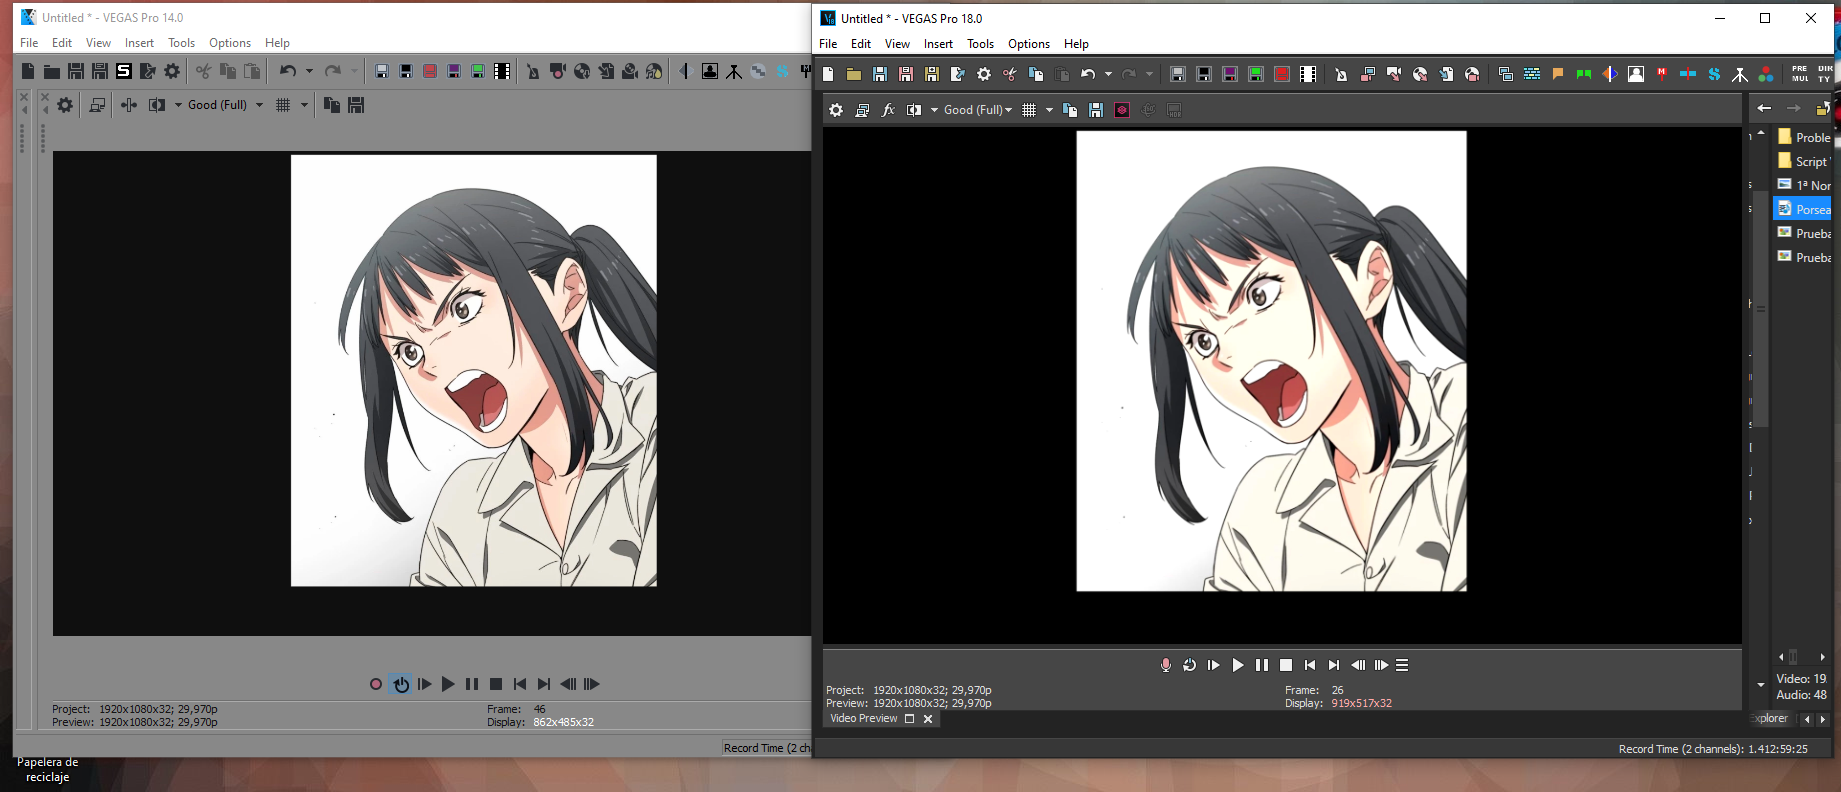Click Preview on External Monitor in VEGAS 18
Screen dimensions: 1841x792
click(x=862, y=110)
